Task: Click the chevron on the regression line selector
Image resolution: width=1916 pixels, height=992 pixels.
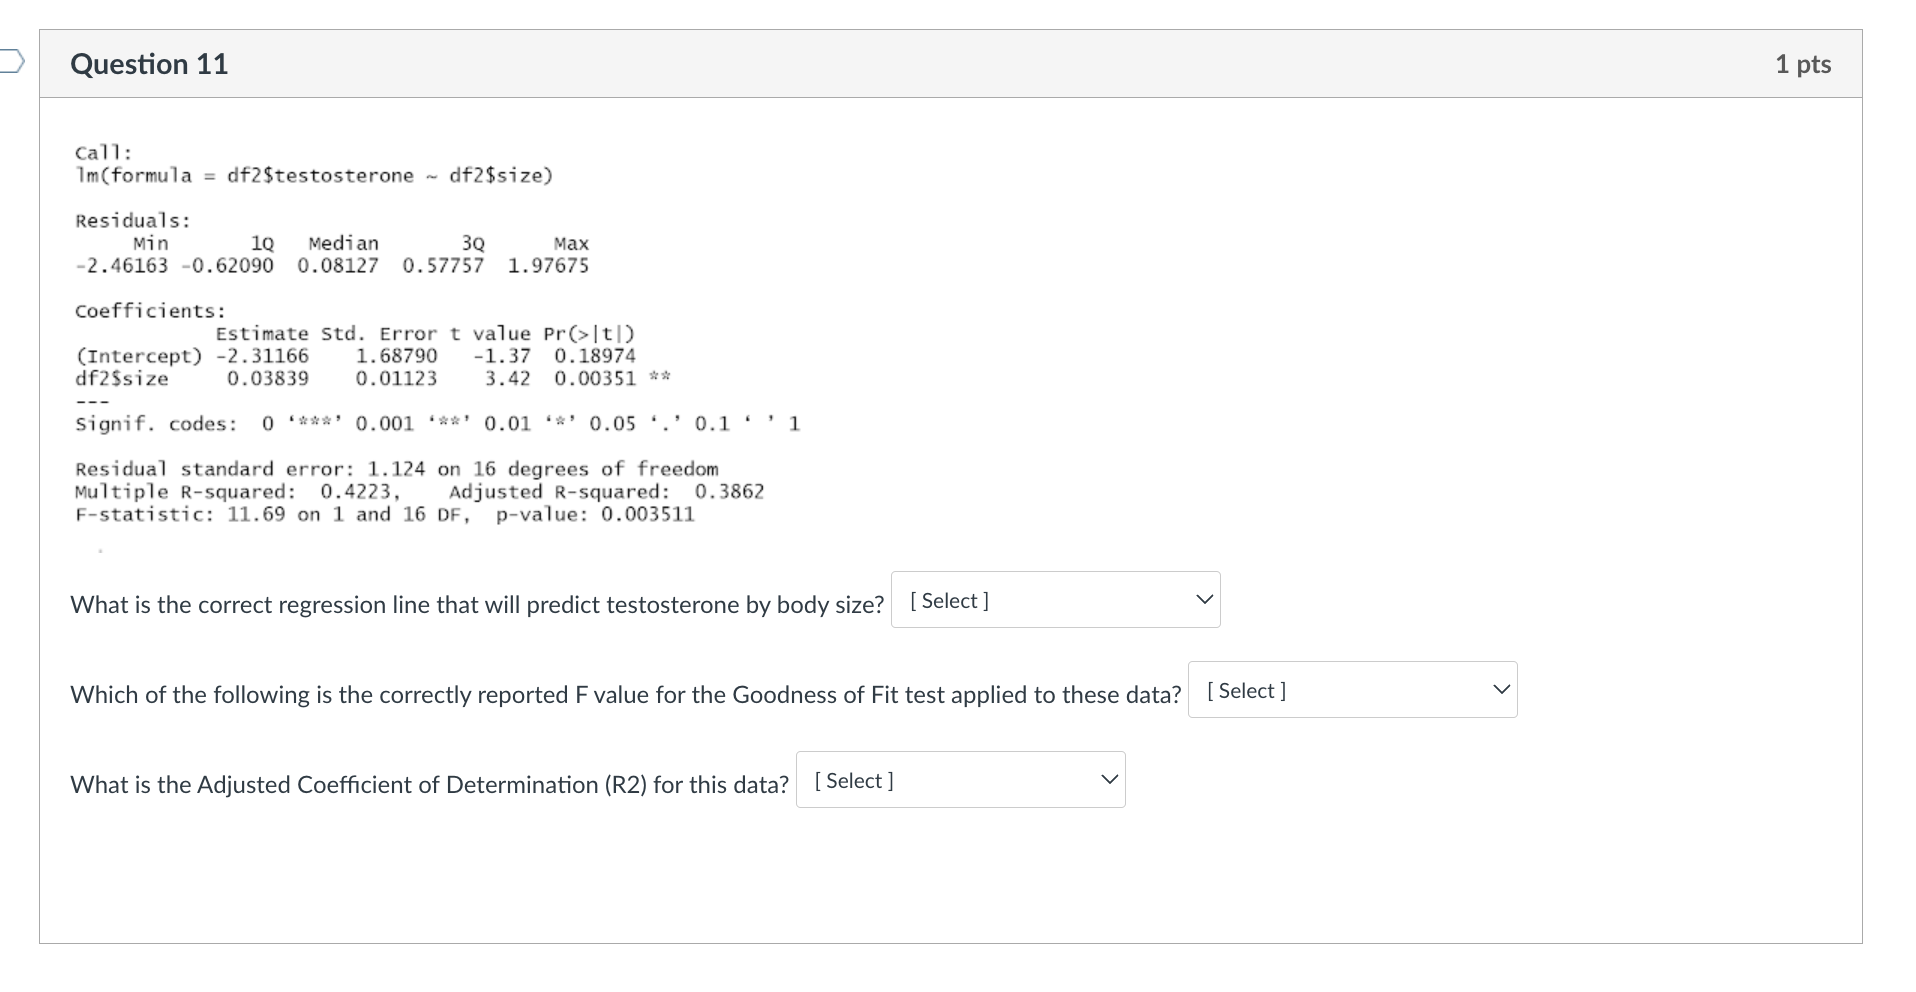Action: coord(1203,598)
